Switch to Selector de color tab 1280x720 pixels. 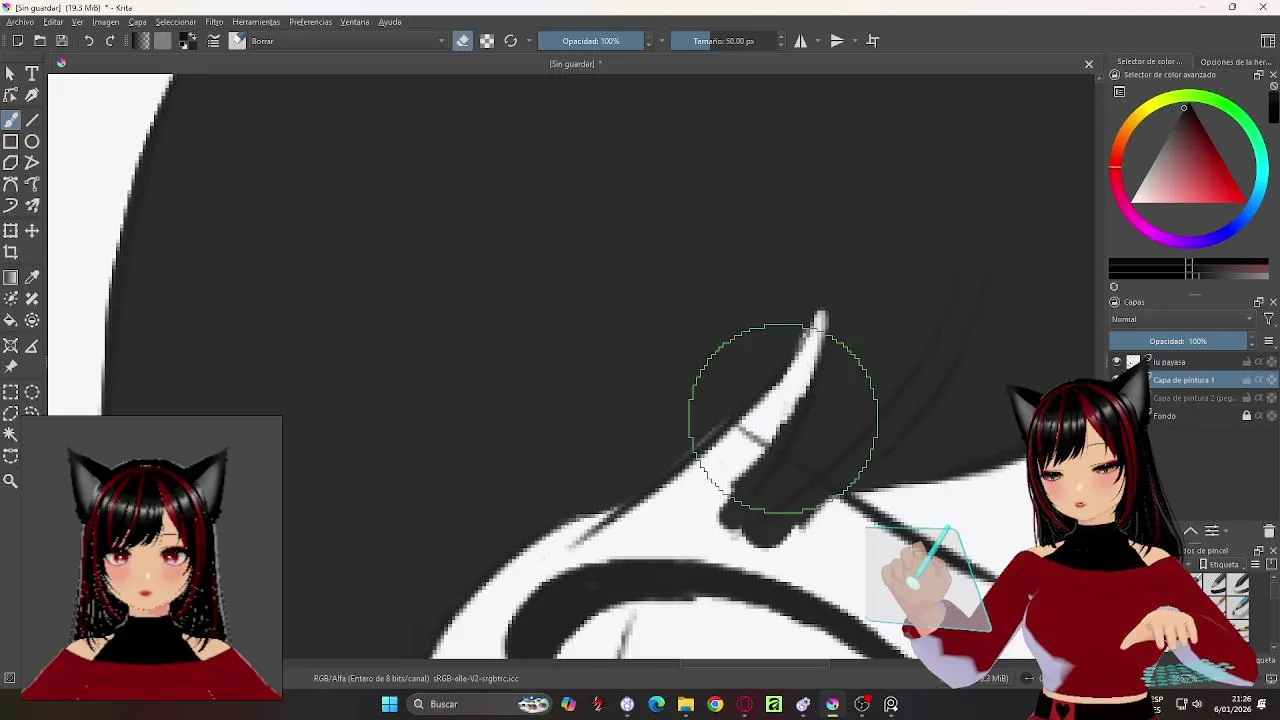[1149, 62]
